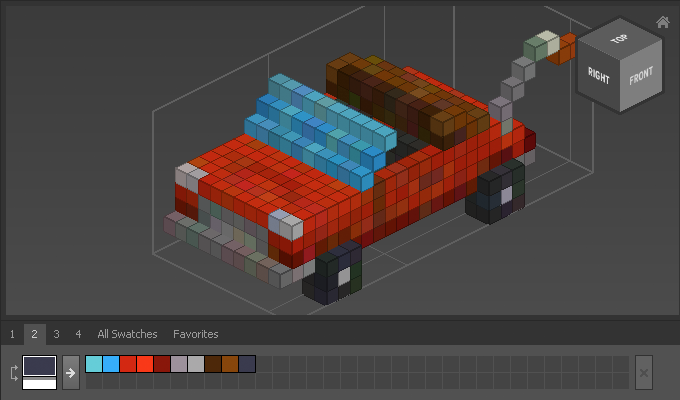680x400 pixels.
Task: Choose the bright orange-red swatch
Action: click(x=145, y=364)
